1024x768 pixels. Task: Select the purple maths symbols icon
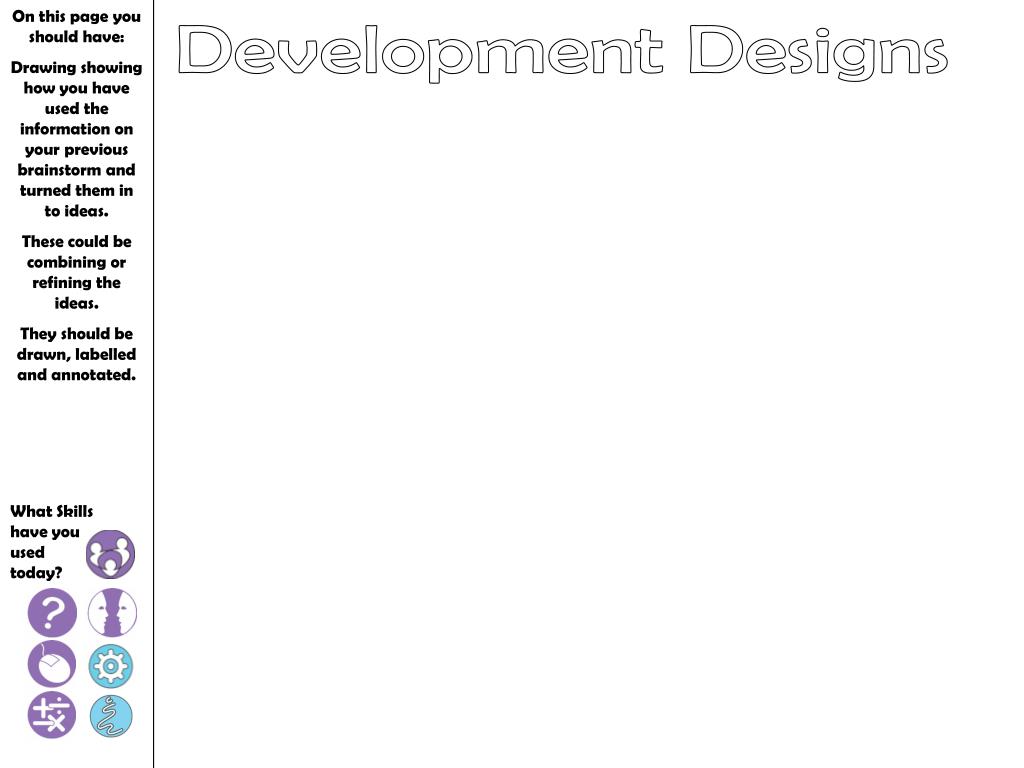pos(52,715)
